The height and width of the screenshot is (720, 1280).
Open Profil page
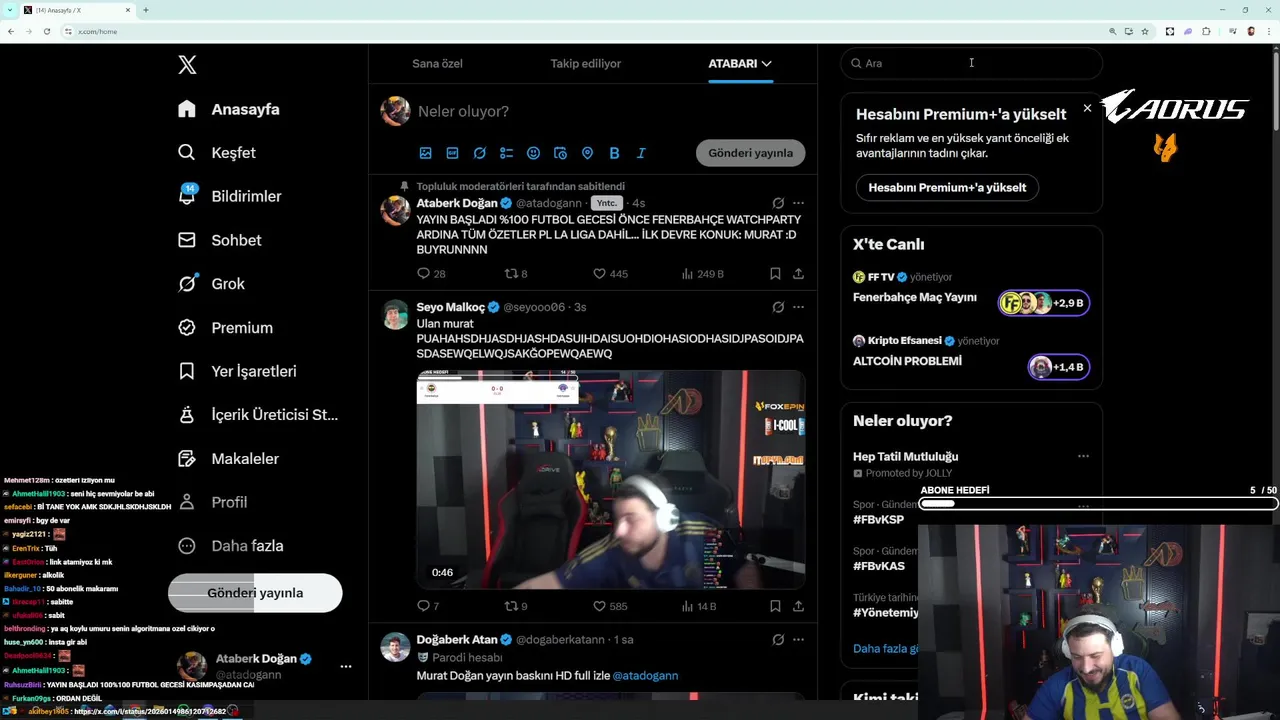tap(212, 502)
